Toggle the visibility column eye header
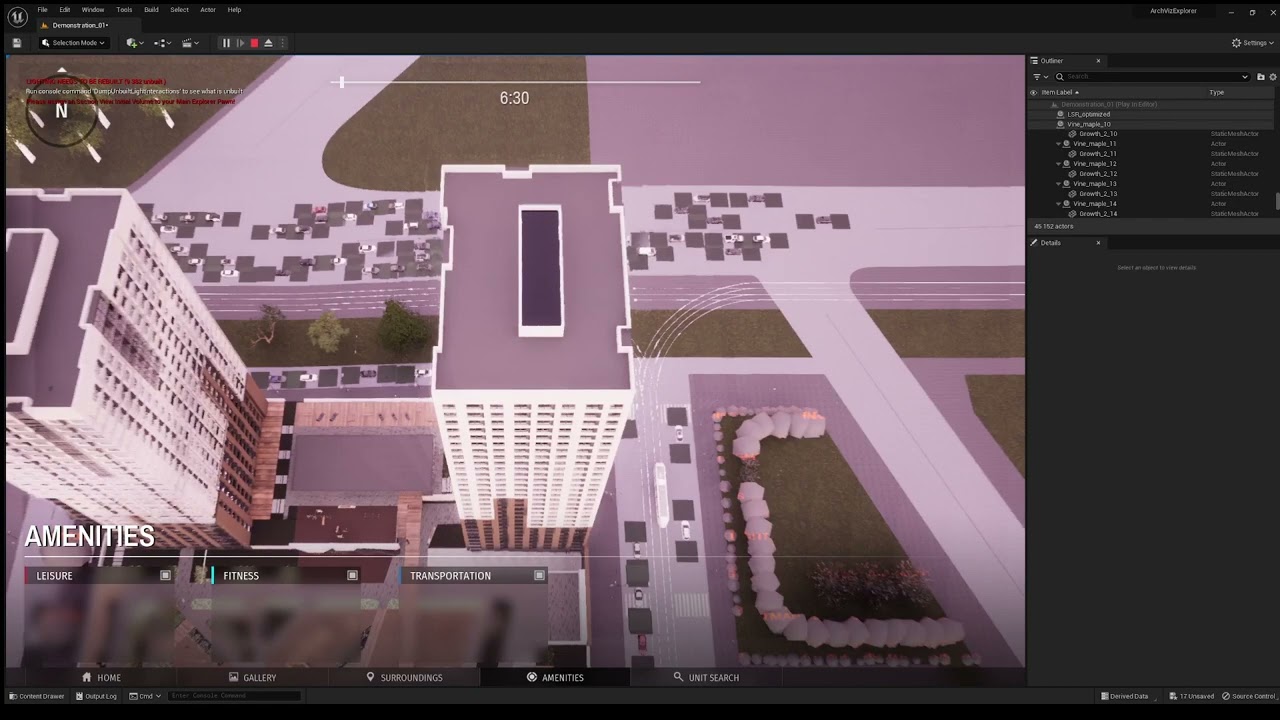This screenshot has height=720, width=1280. click(1034, 92)
